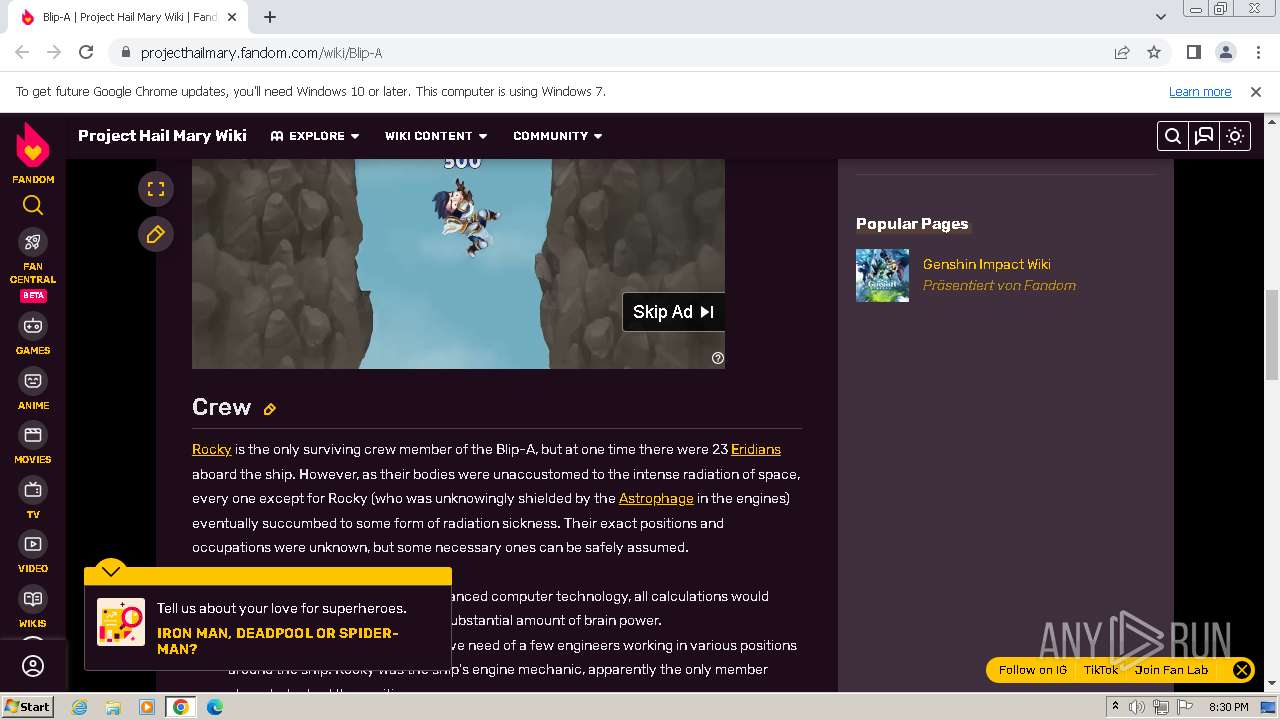Collapse the superheroes survey popup

pyautogui.click(x=111, y=570)
